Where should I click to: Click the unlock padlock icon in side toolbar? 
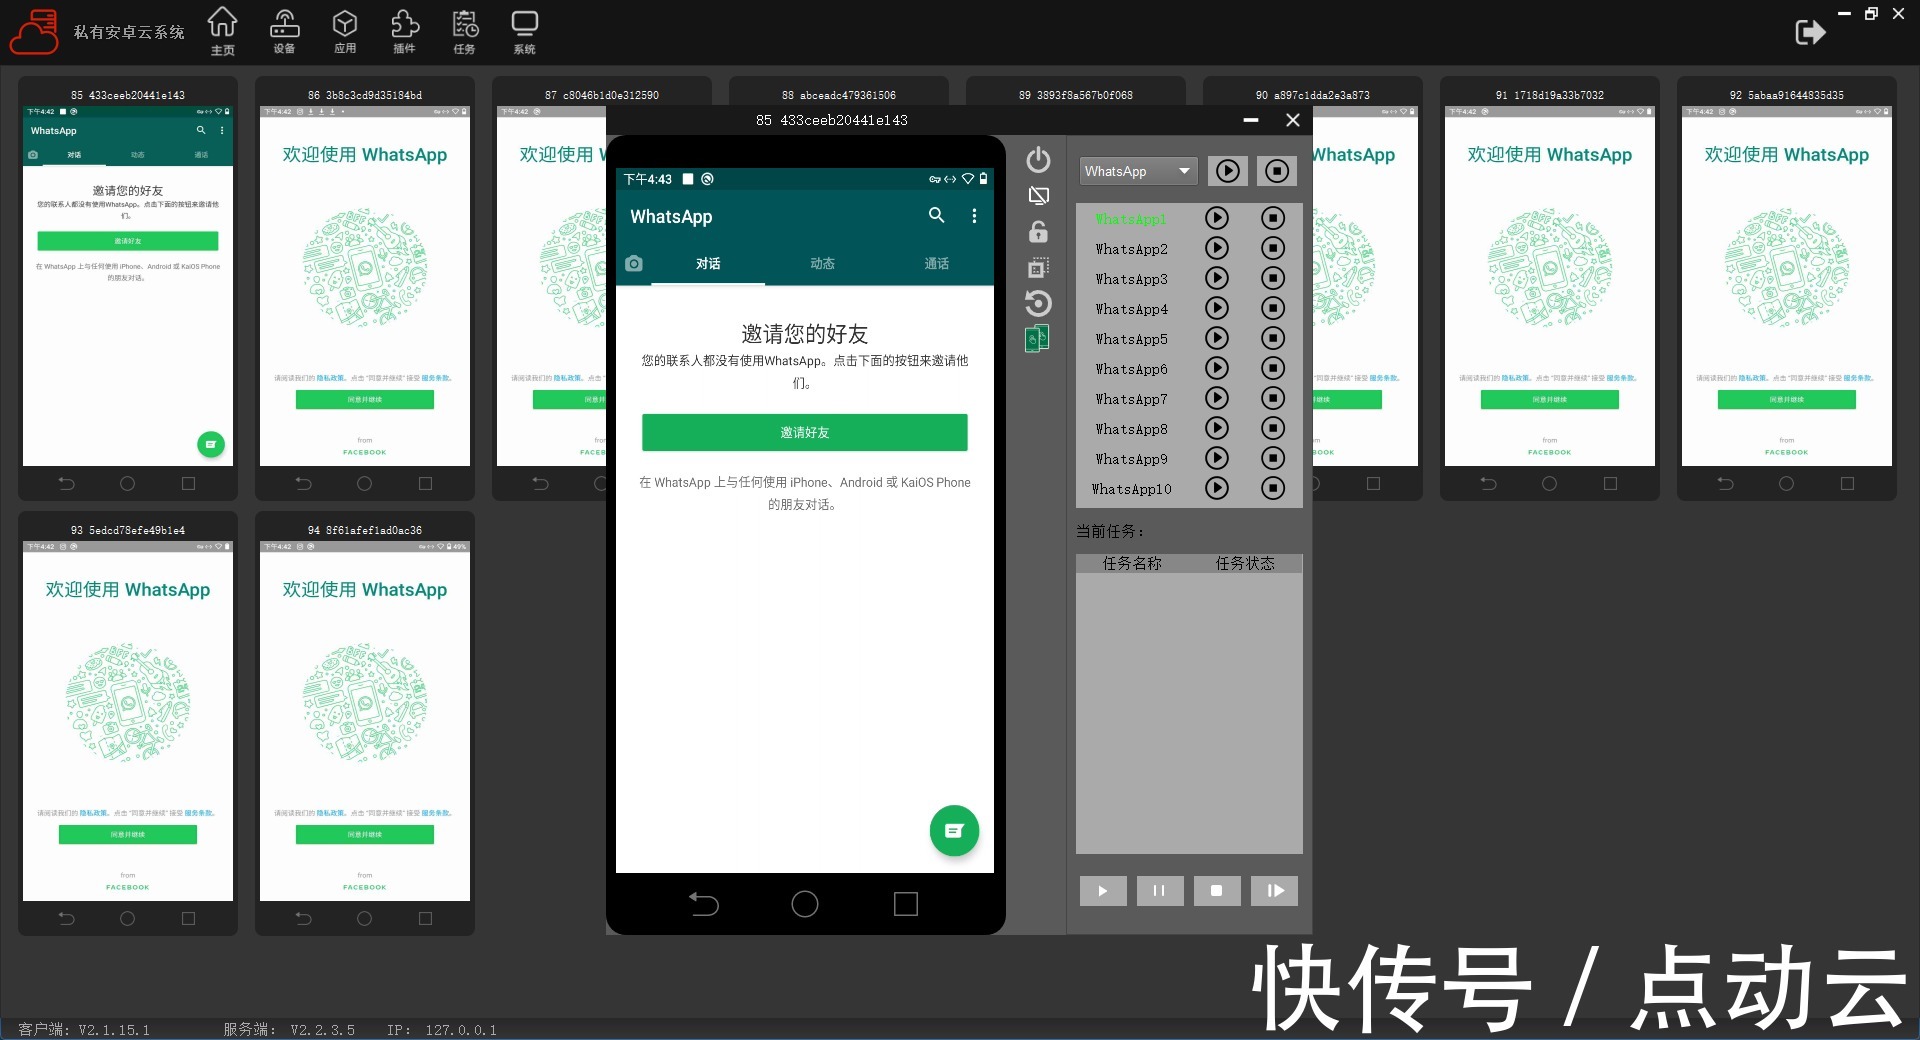point(1038,231)
